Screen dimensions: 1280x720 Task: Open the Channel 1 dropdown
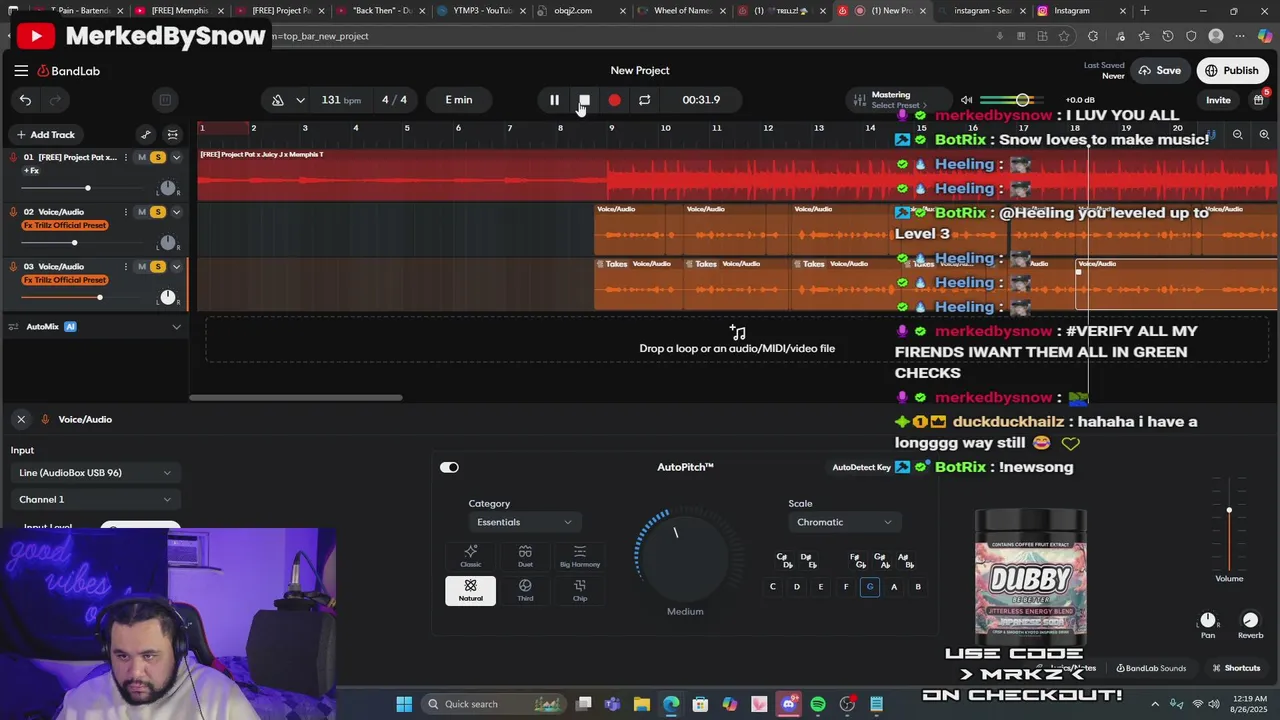[95, 499]
